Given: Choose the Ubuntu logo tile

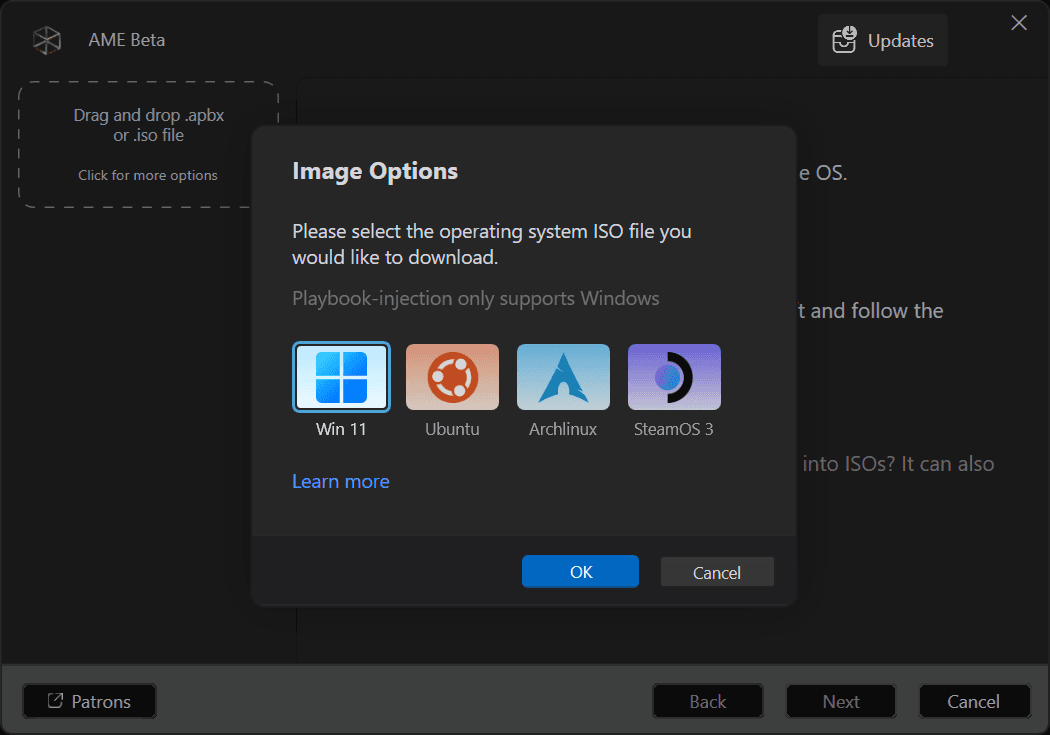Looking at the screenshot, I should [452, 377].
